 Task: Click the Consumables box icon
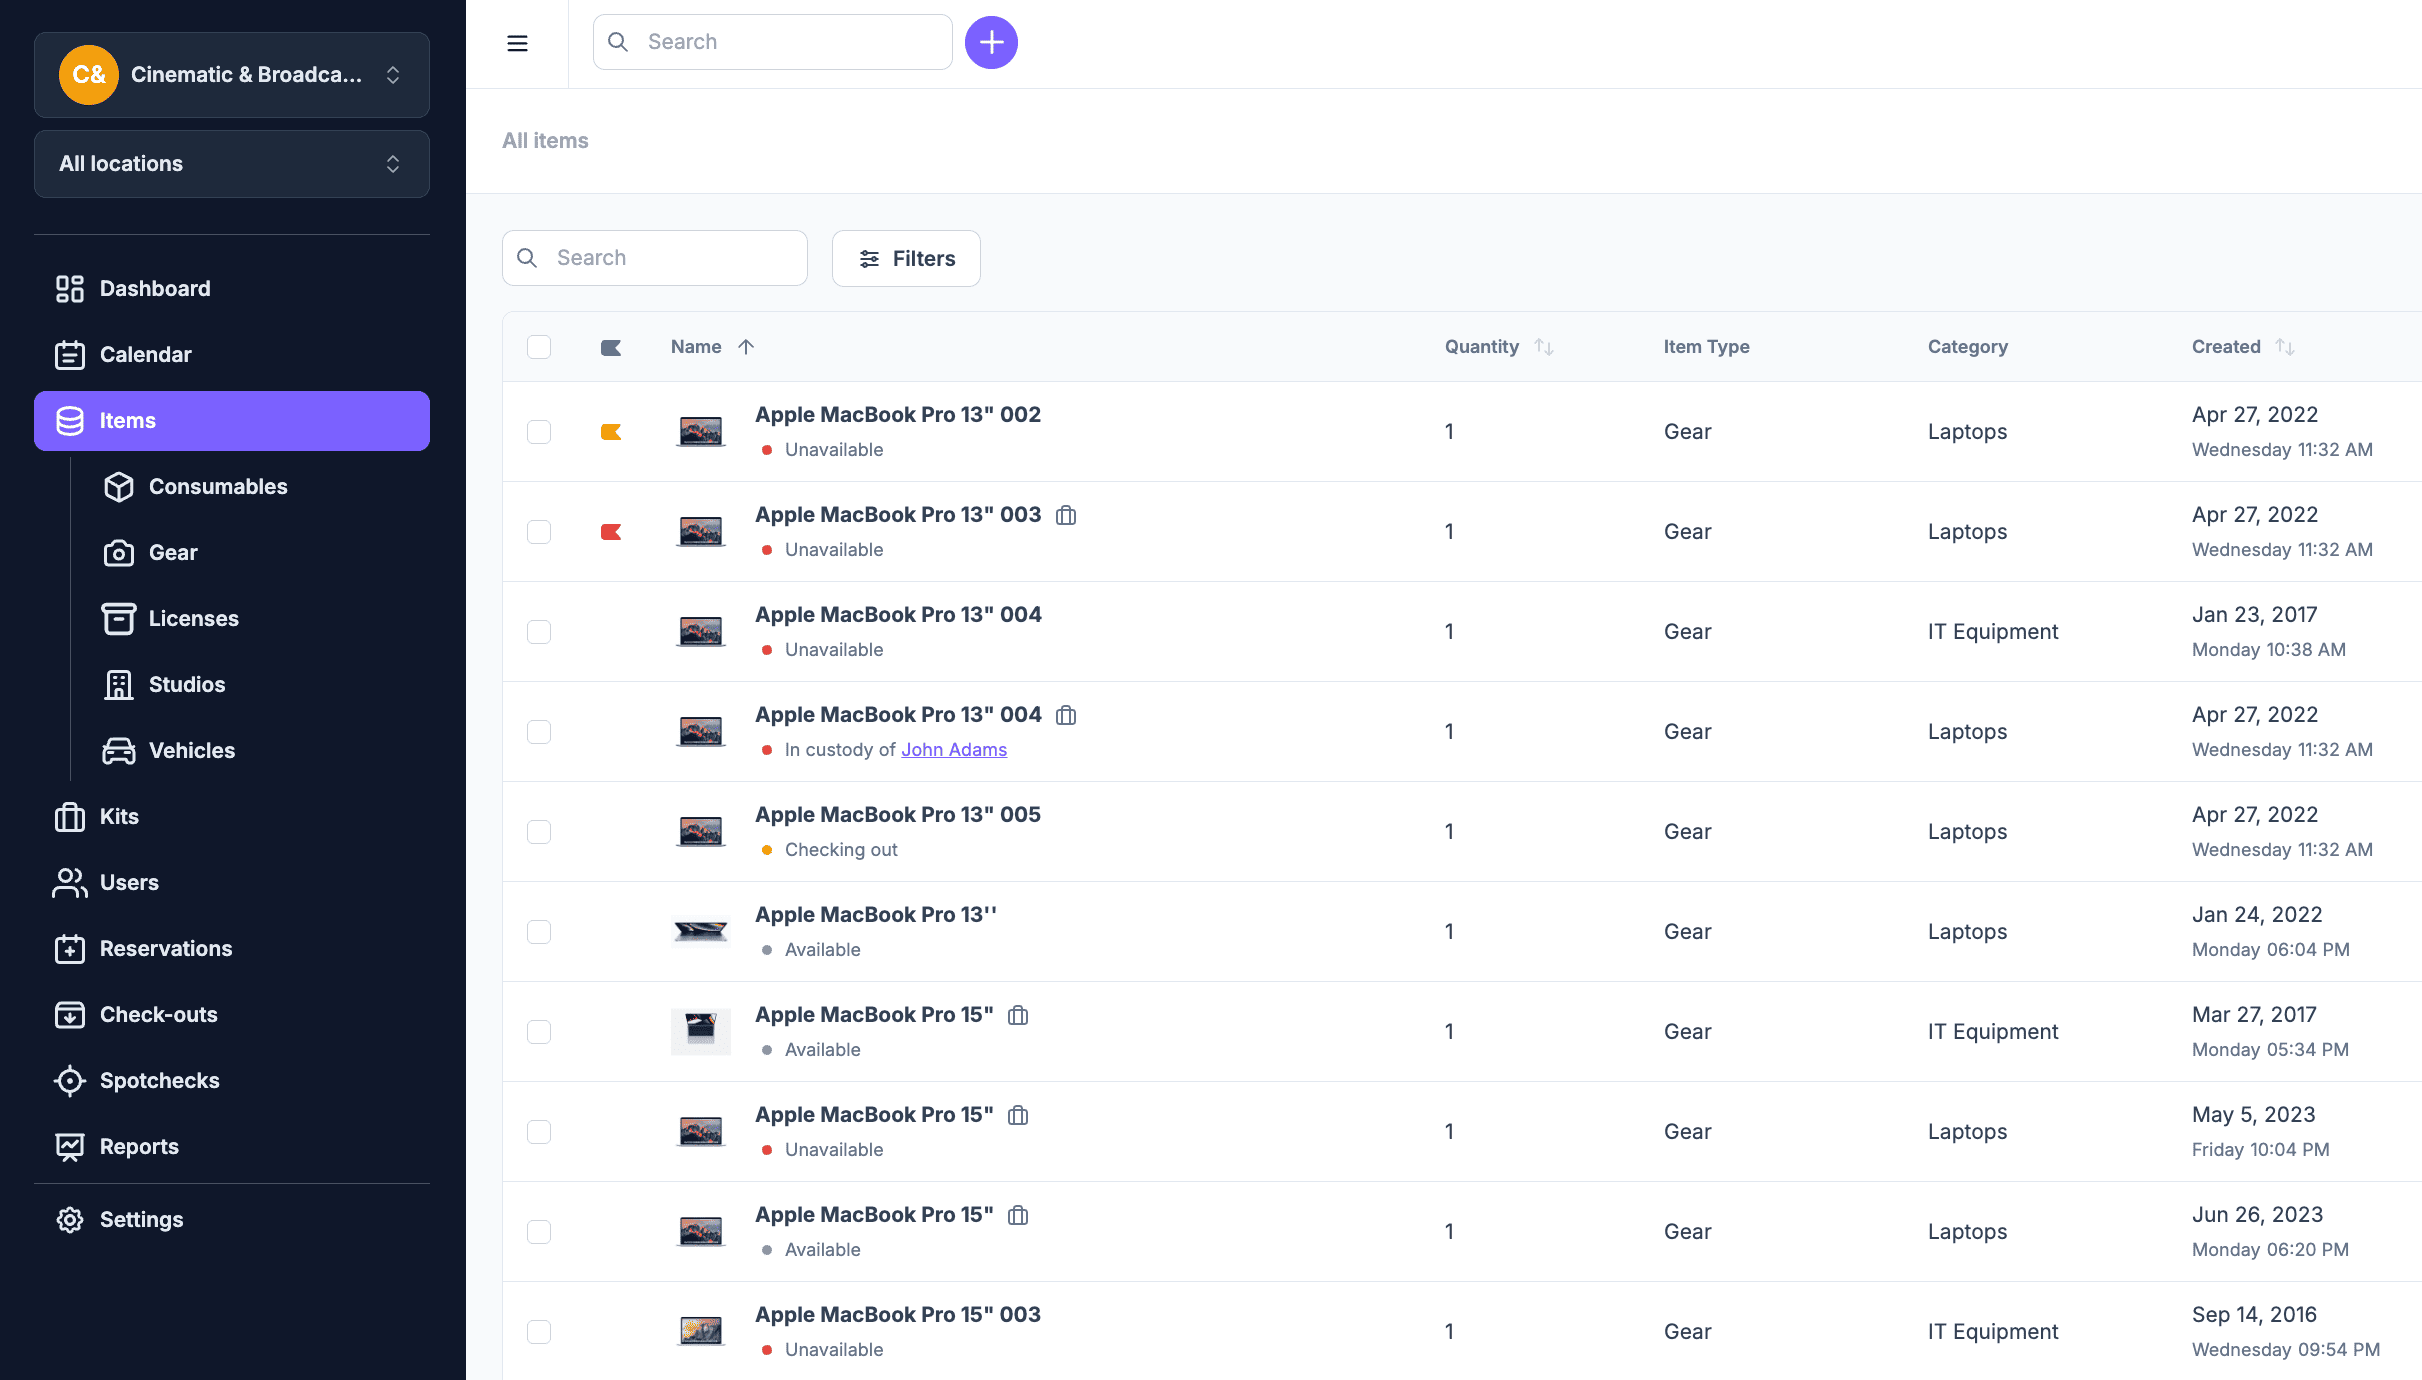119,487
